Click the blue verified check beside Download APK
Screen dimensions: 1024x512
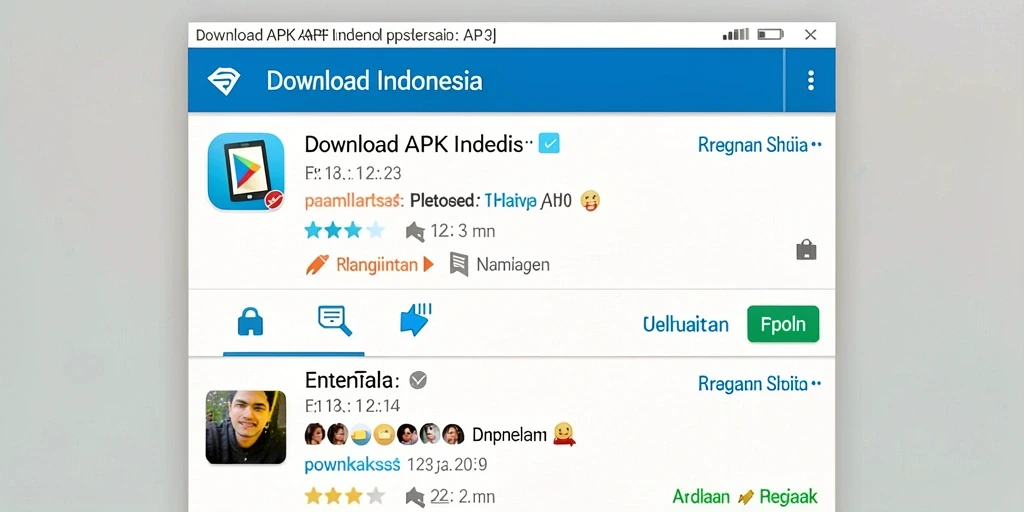tap(549, 143)
